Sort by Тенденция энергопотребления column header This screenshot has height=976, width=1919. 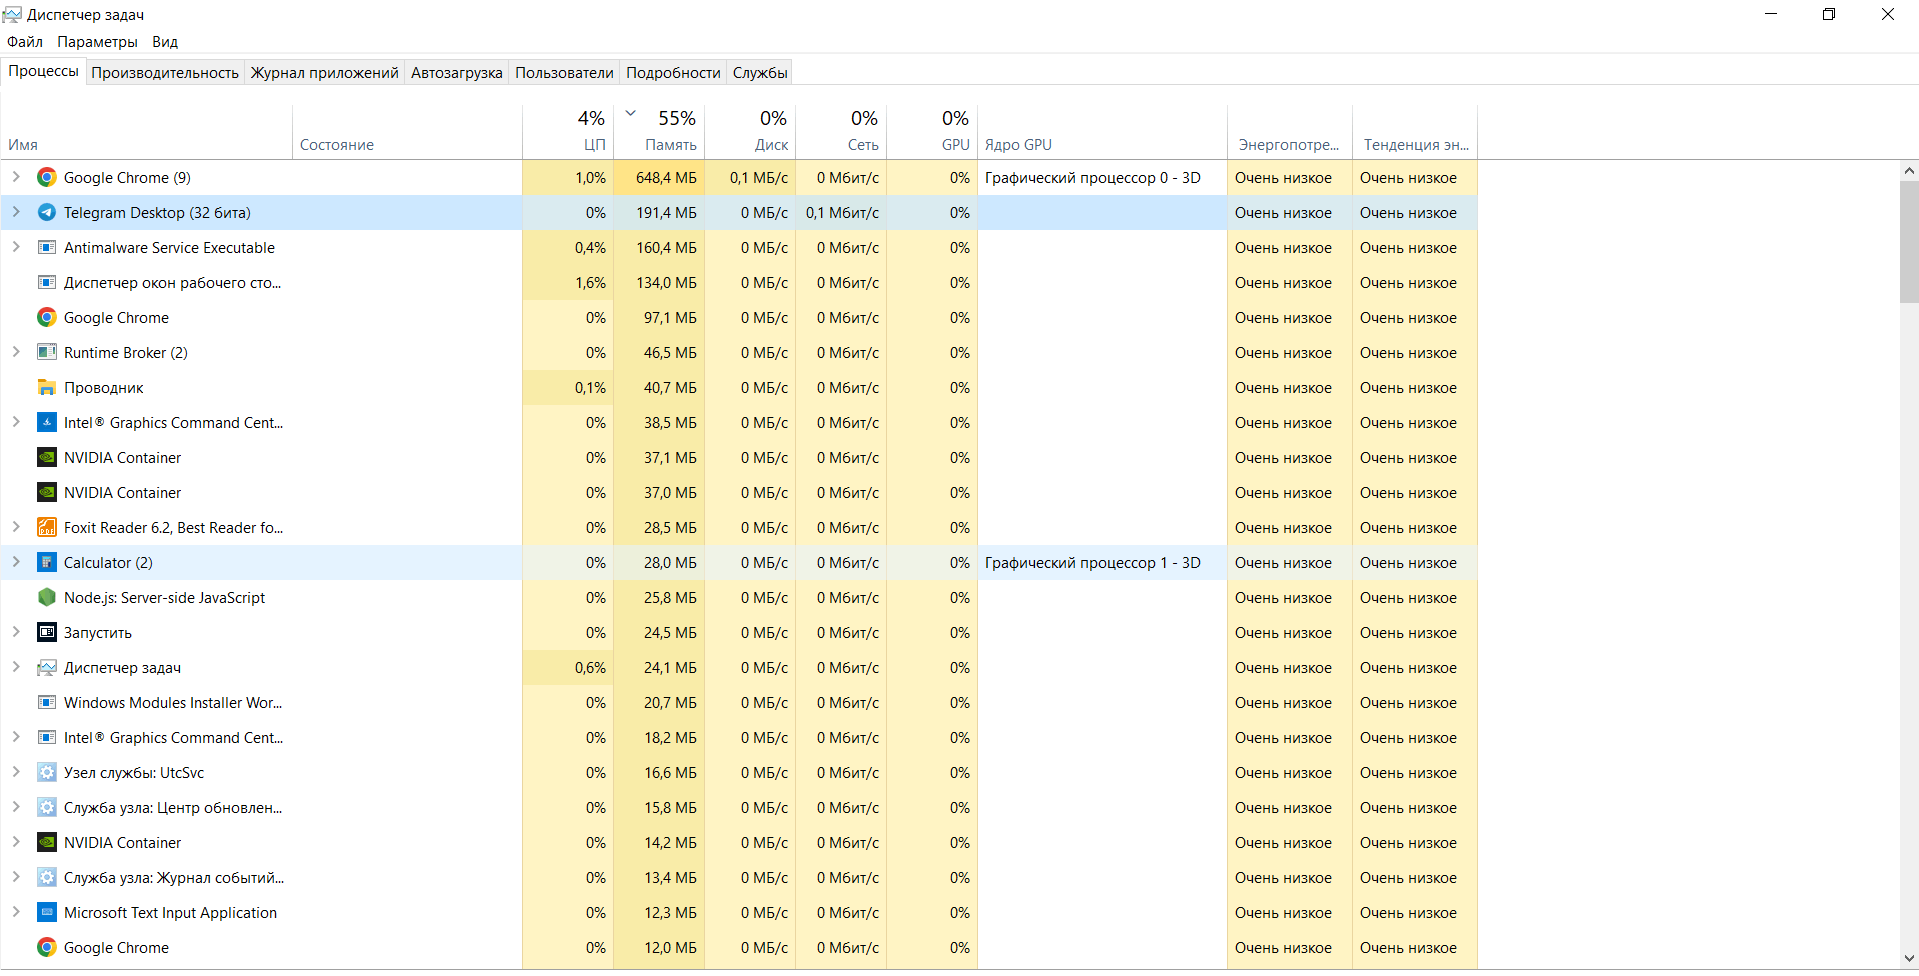[x=1415, y=132]
